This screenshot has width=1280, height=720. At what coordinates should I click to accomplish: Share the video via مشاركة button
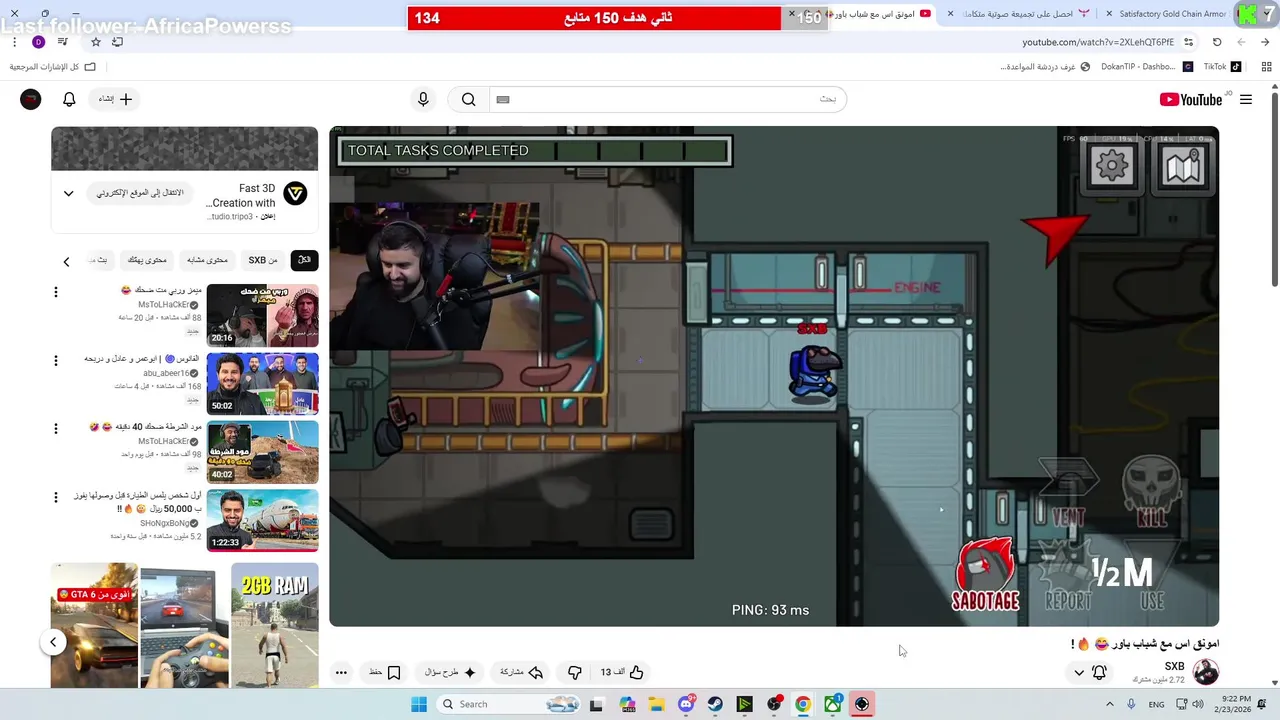[x=521, y=672]
